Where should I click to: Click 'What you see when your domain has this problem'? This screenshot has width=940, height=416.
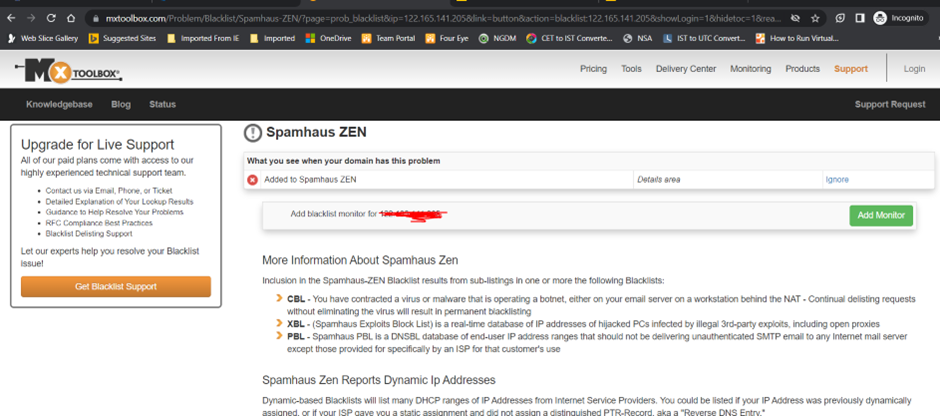[x=344, y=161]
